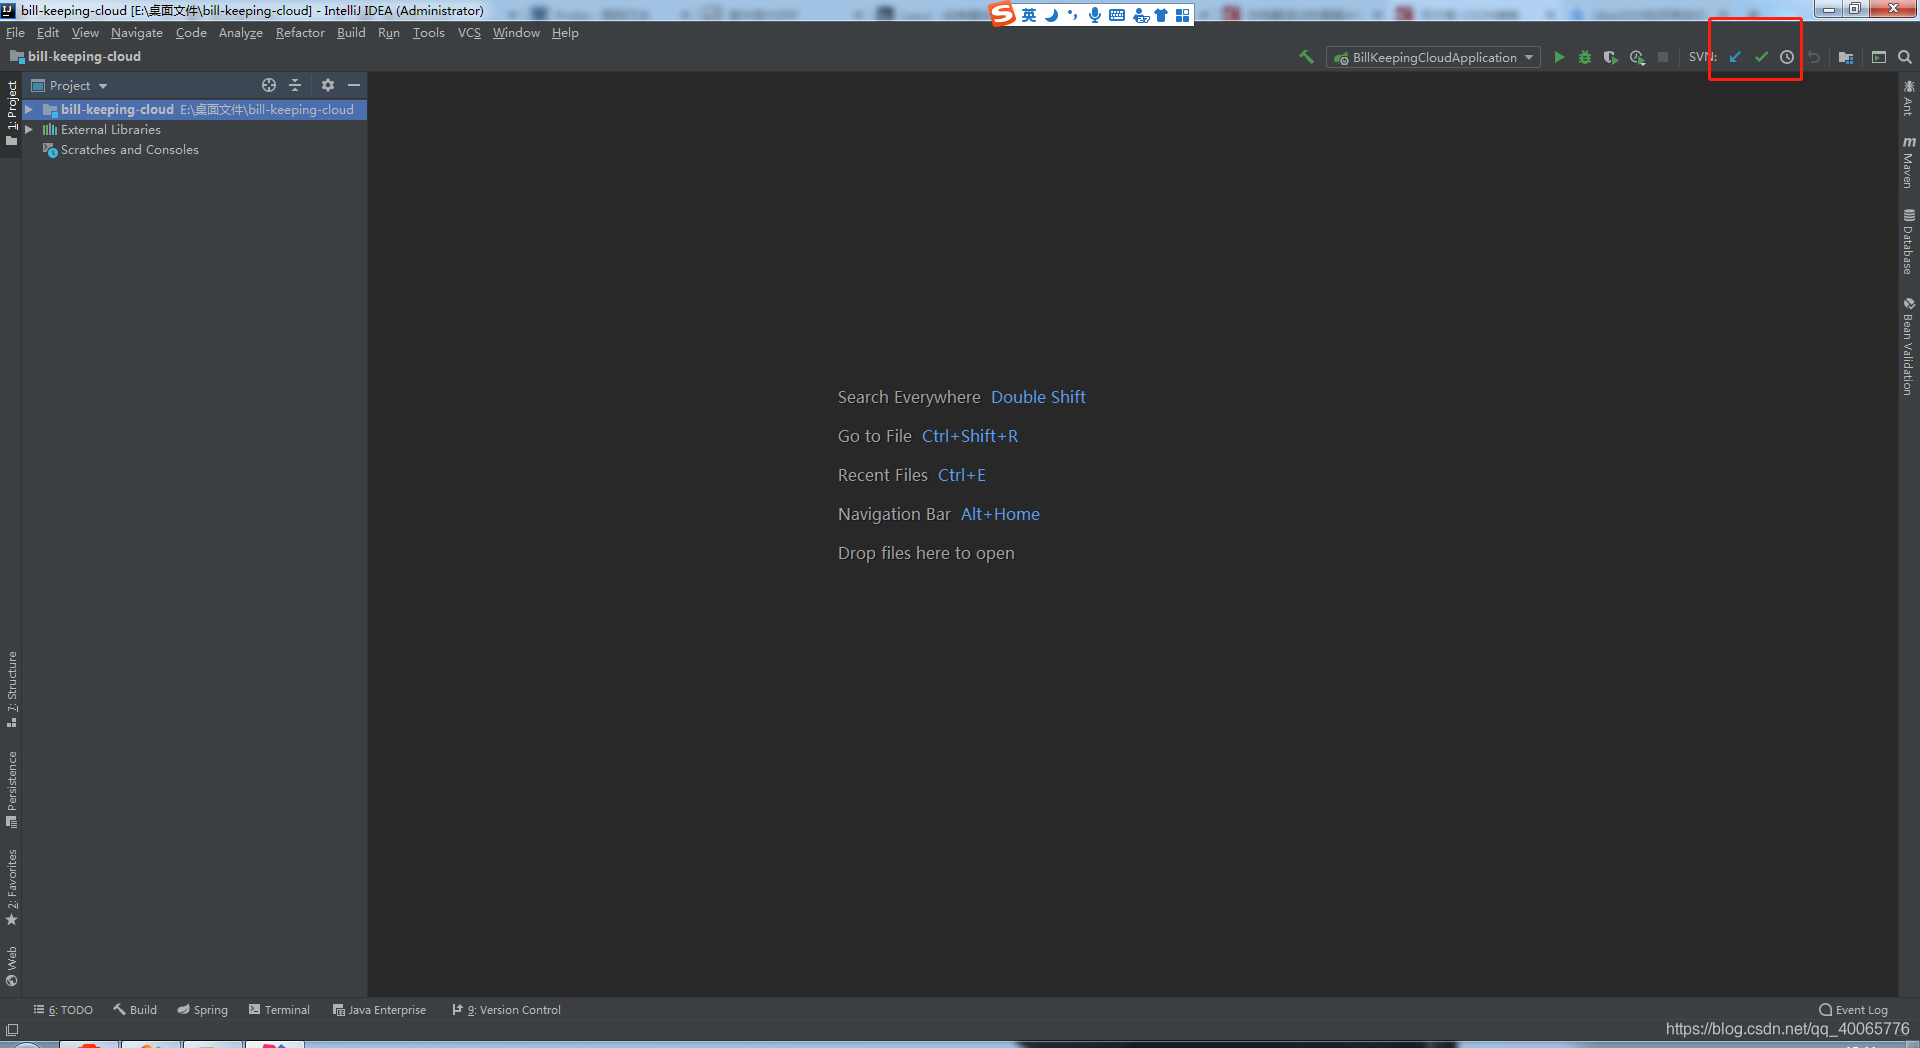Open the Structure tool window tab
1920x1048 pixels.
pyautogui.click(x=11, y=689)
